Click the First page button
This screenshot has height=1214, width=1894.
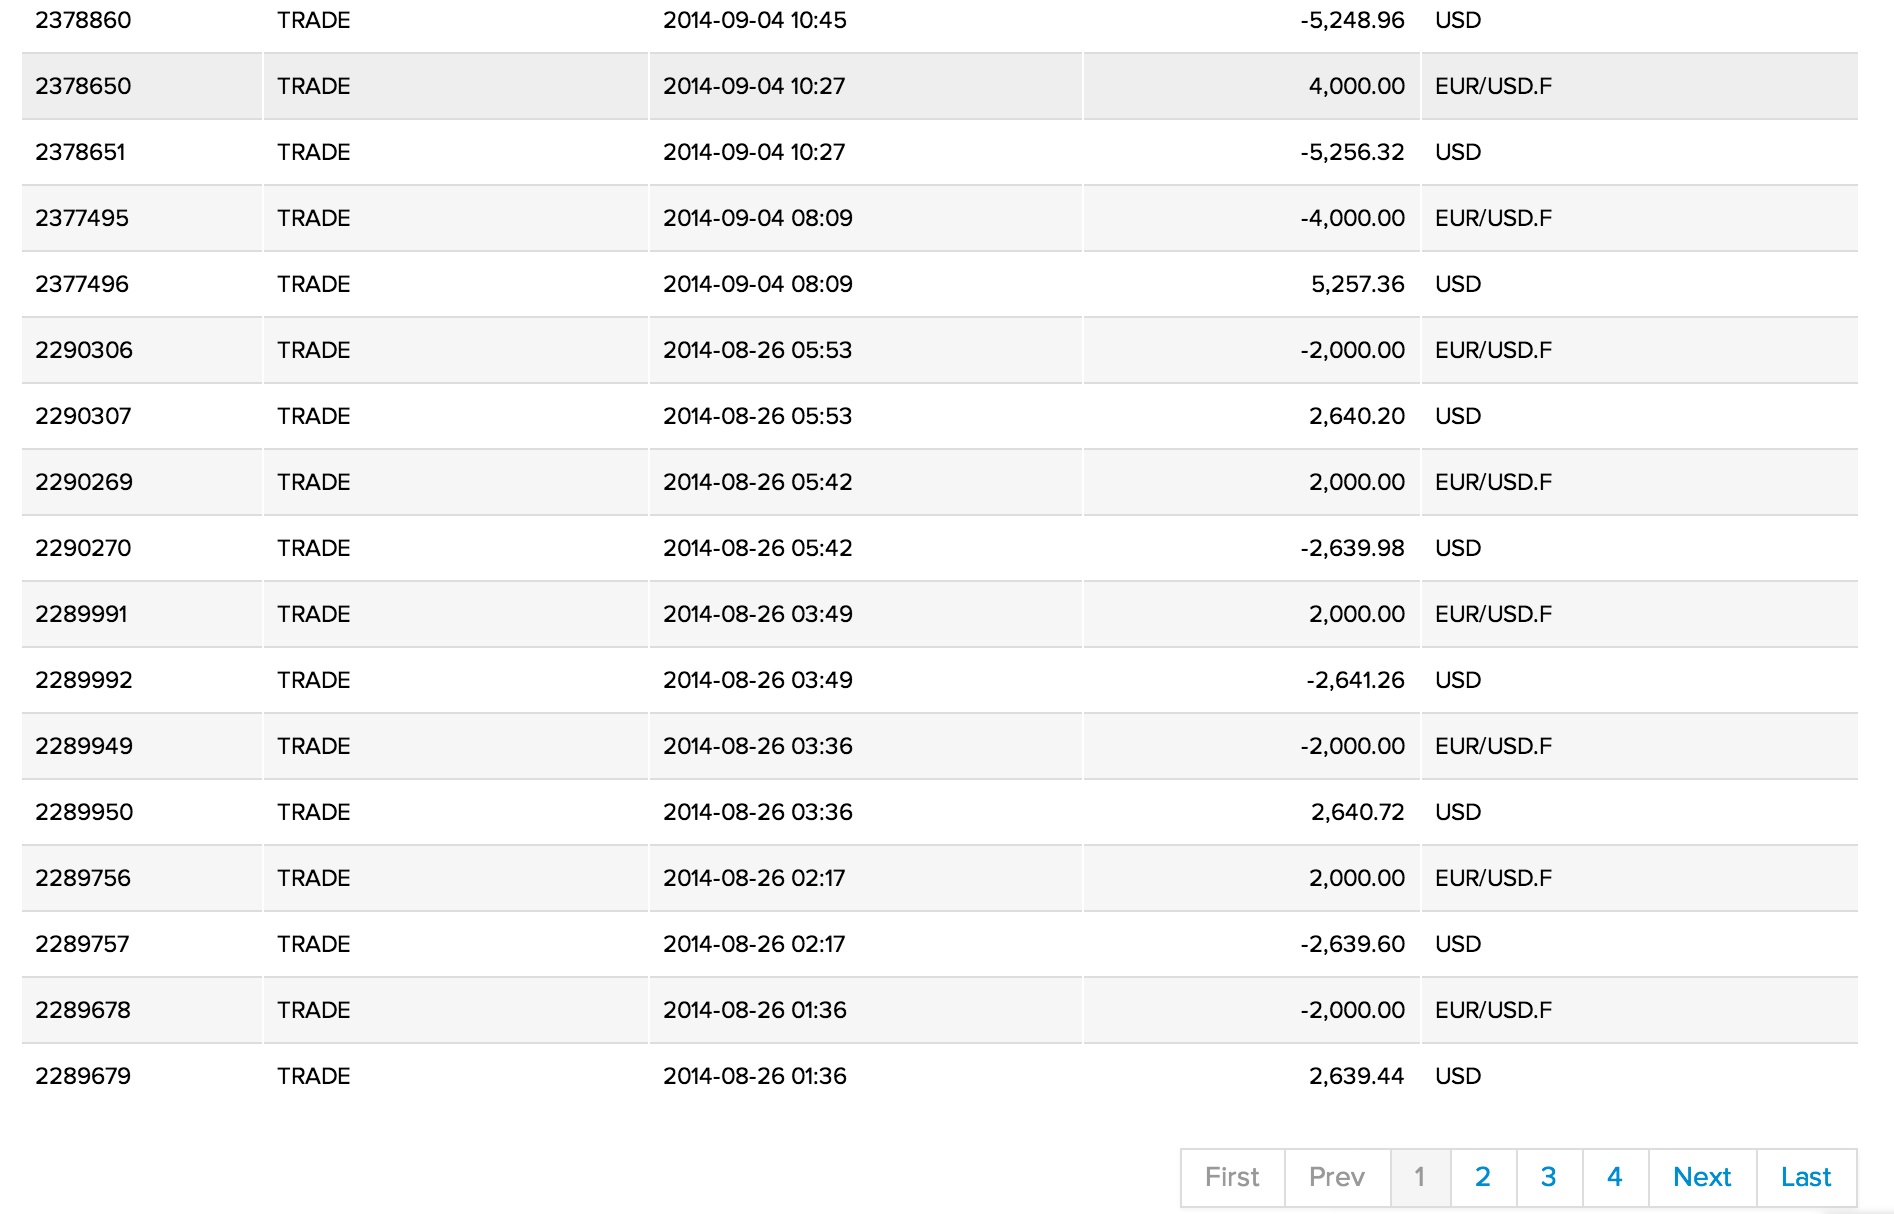pyautogui.click(x=1232, y=1177)
